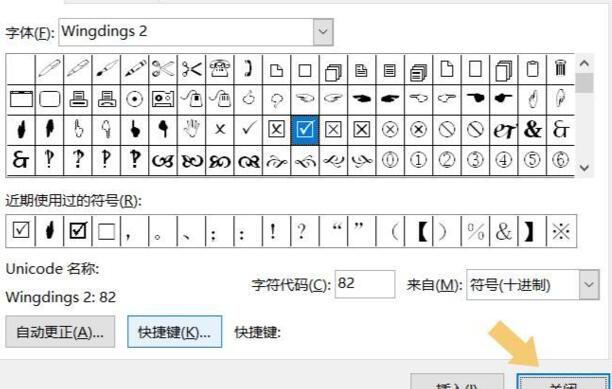Select the percent sign in recent symbols
The width and height of the screenshot is (612, 389).
point(475,231)
